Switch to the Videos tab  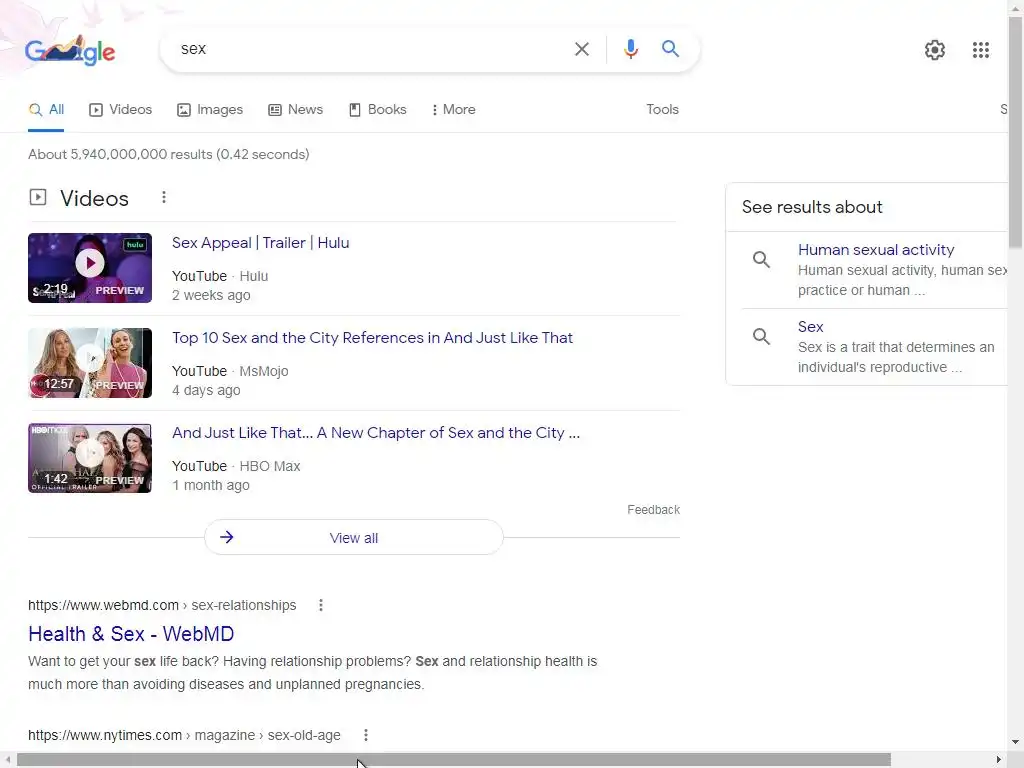click(120, 110)
